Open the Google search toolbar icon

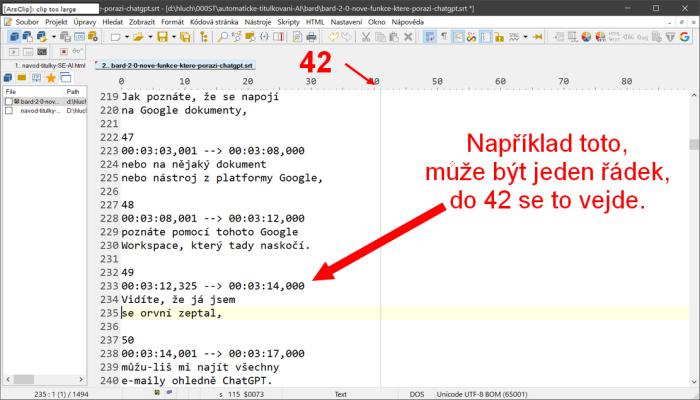coord(685,37)
